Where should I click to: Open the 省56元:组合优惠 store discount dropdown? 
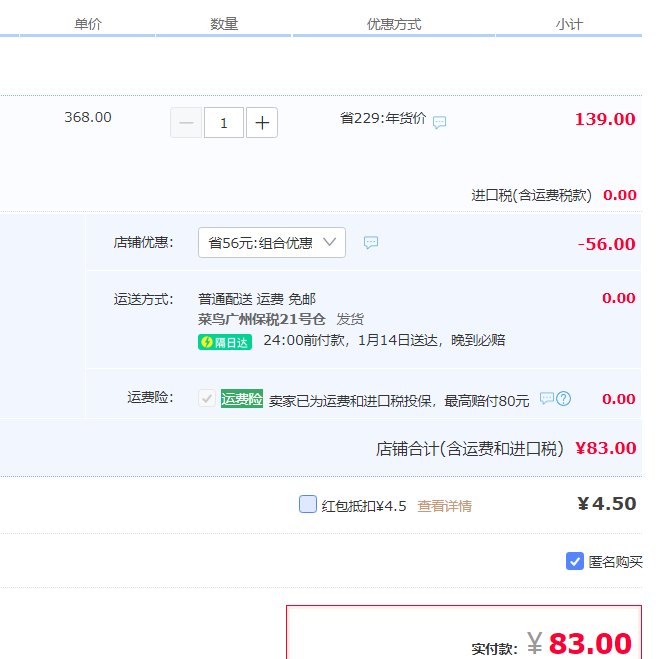(272, 243)
